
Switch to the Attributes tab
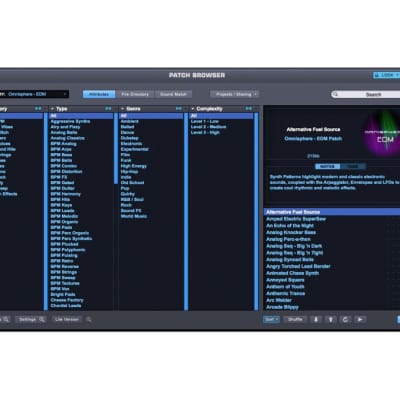pyautogui.click(x=99, y=94)
